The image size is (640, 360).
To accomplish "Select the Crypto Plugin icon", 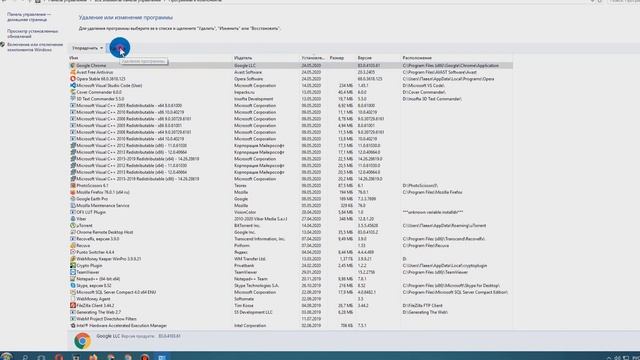I will (x=73, y=266).
